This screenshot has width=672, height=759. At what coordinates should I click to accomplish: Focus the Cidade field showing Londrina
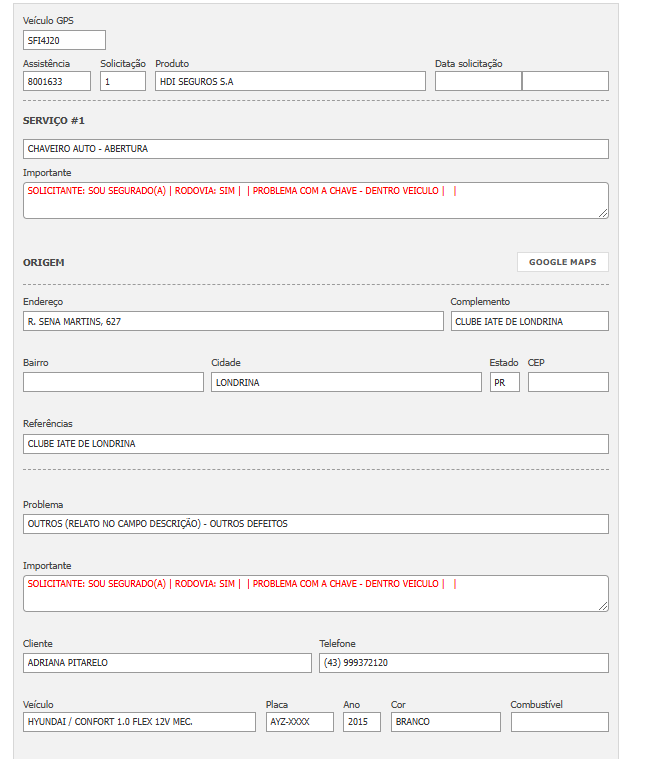[x=346, y=382]
